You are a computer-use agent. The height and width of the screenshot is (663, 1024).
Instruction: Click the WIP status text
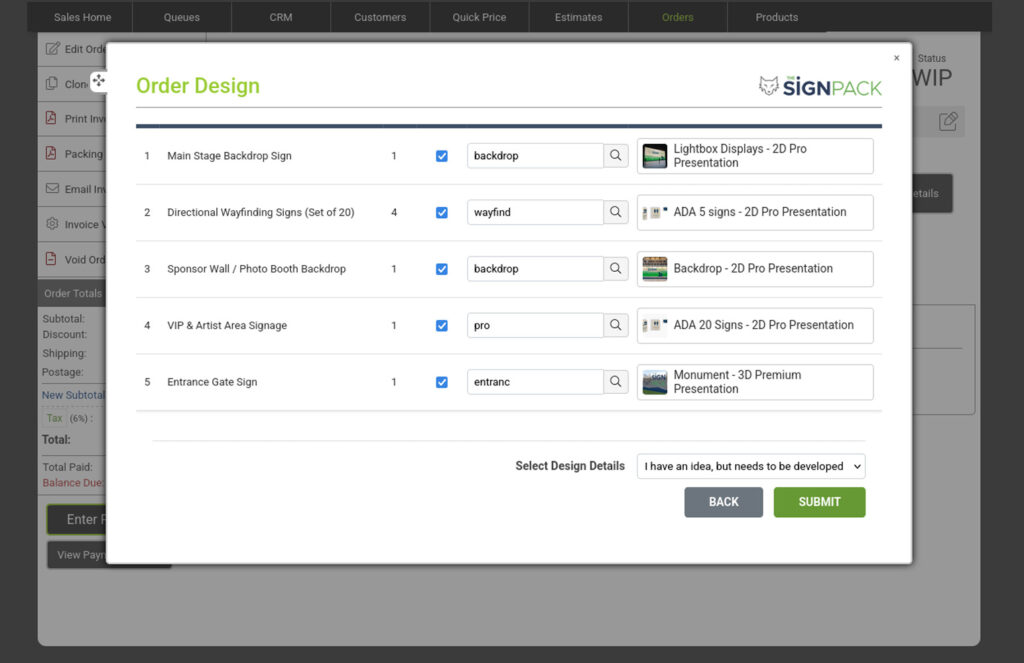coord(933,78)
